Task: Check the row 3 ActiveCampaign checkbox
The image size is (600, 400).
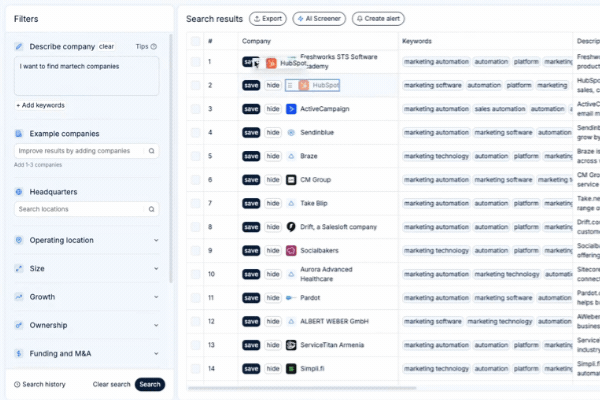Action: click(196, 109)
